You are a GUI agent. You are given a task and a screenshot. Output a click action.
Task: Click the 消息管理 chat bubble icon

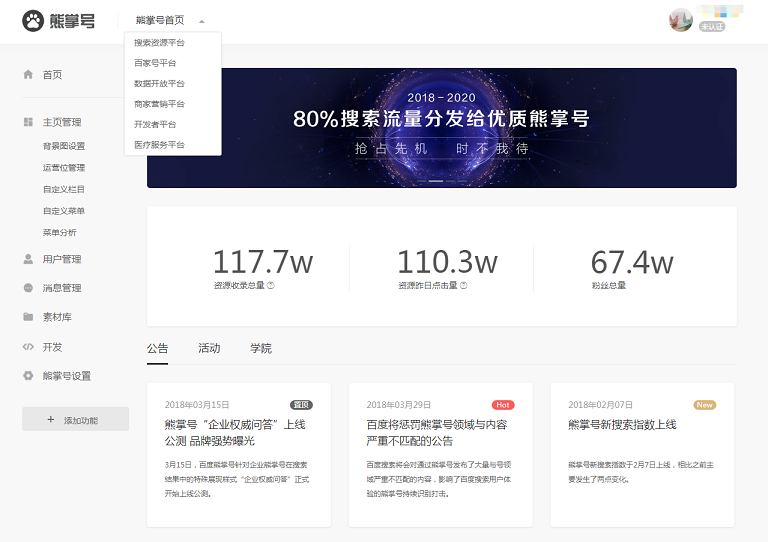click(x=28, y=288)
